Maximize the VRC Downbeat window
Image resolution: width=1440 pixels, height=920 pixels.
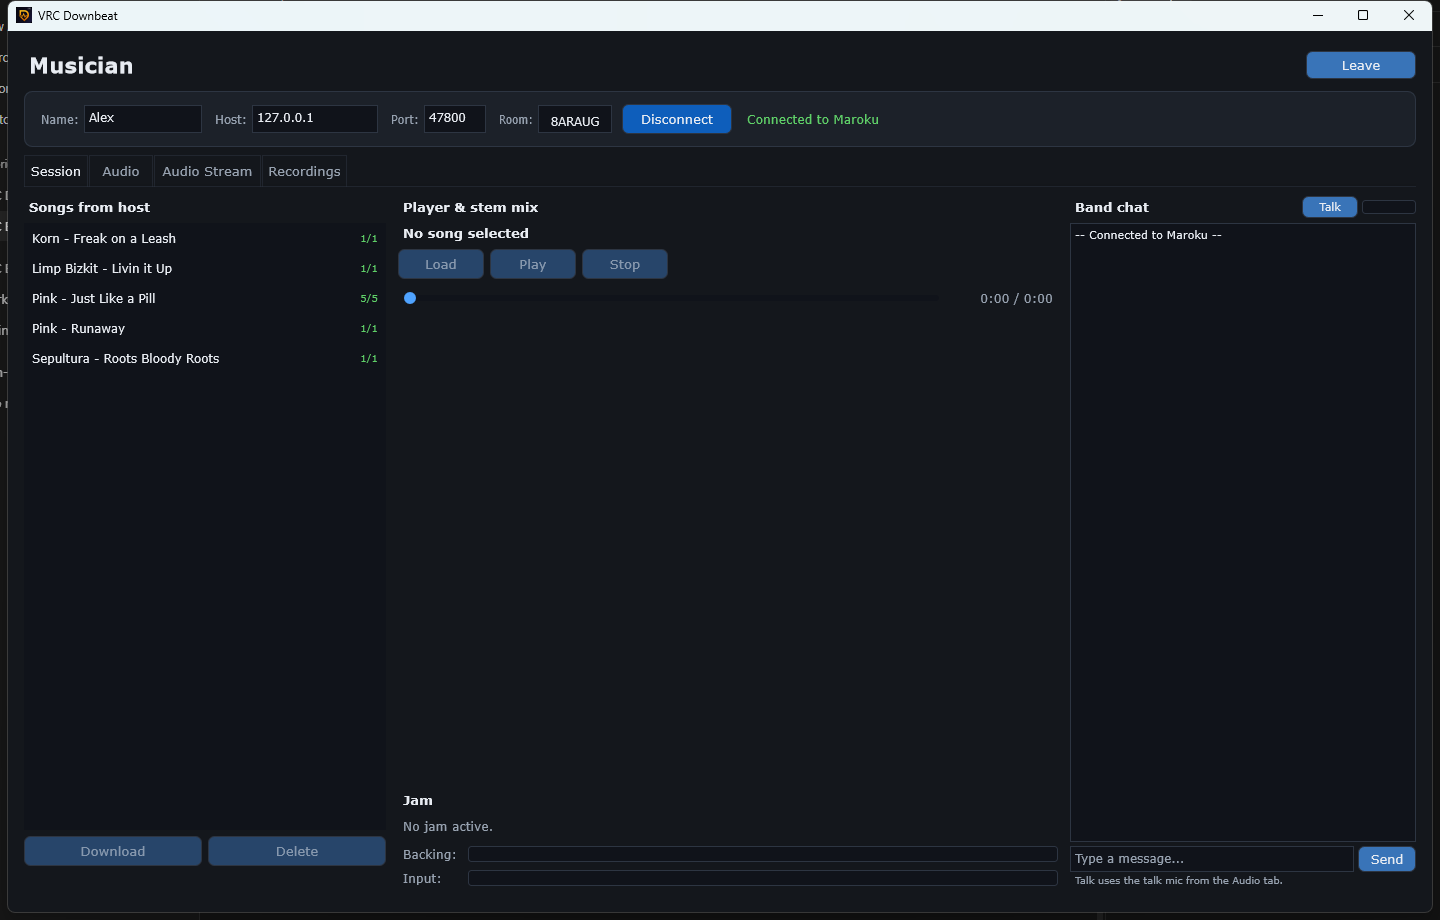point(1363,15)
